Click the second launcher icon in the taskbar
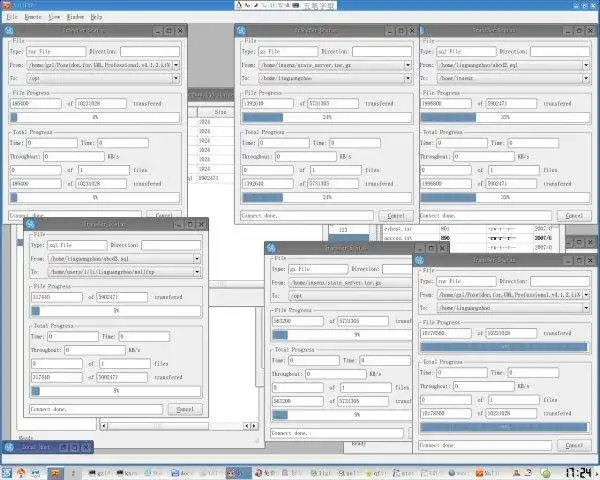 tap(21, 473)
